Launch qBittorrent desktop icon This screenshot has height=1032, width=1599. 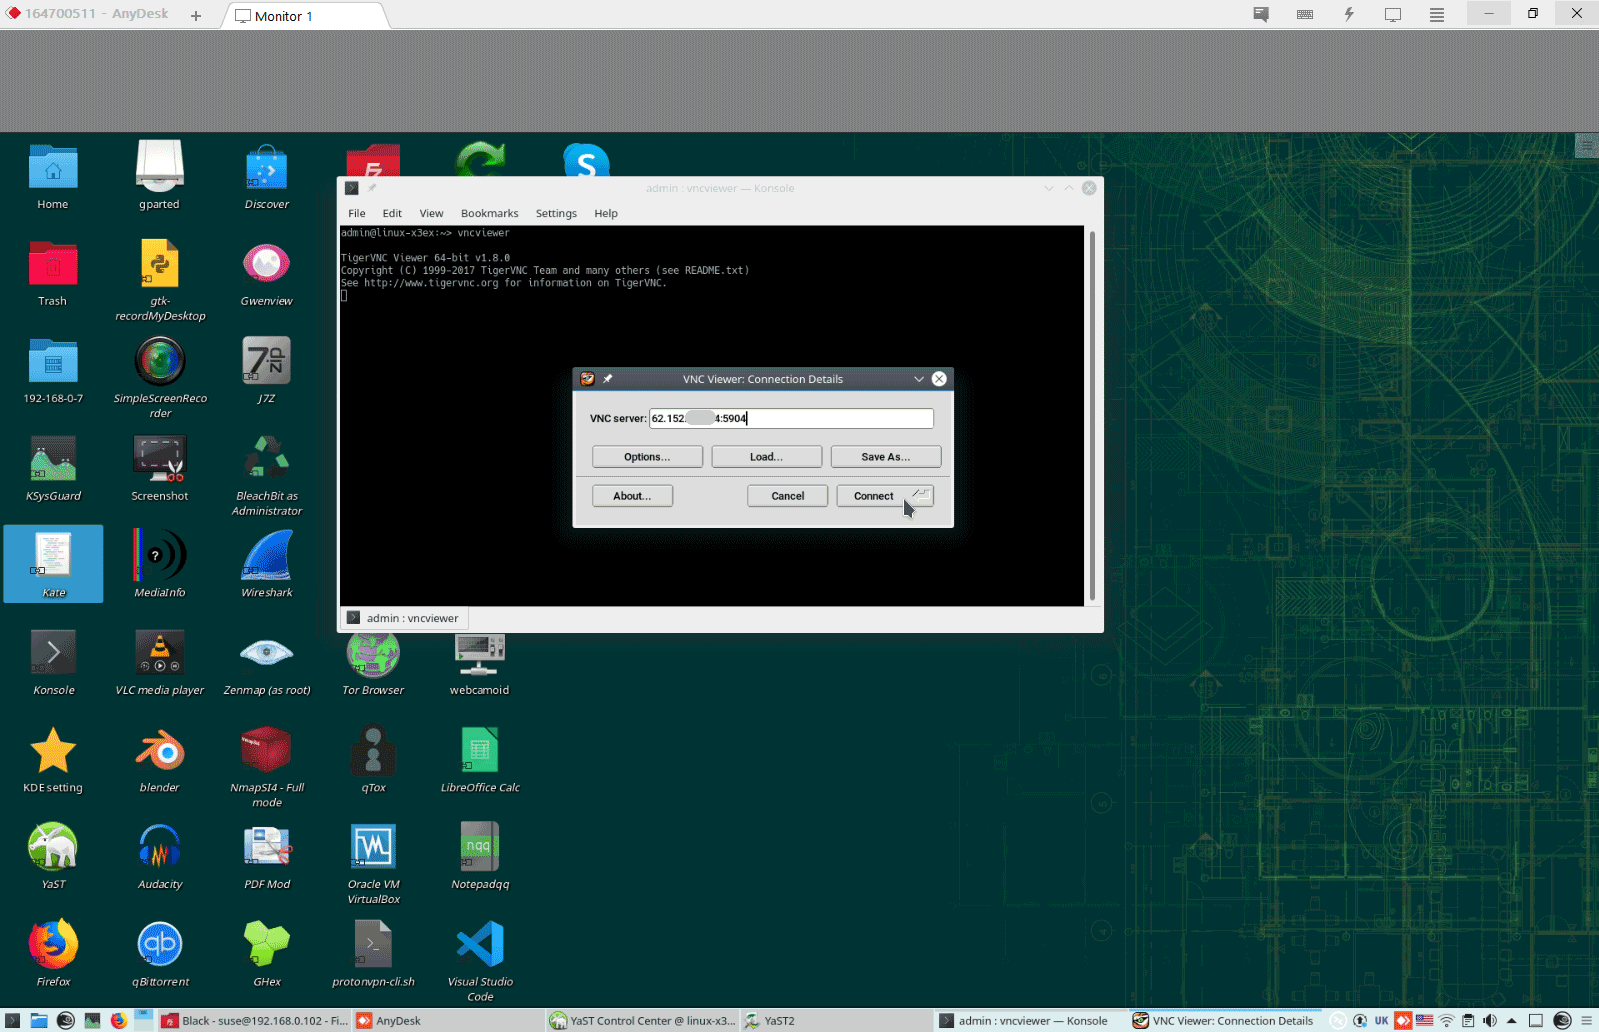click(x=160, y=954)
